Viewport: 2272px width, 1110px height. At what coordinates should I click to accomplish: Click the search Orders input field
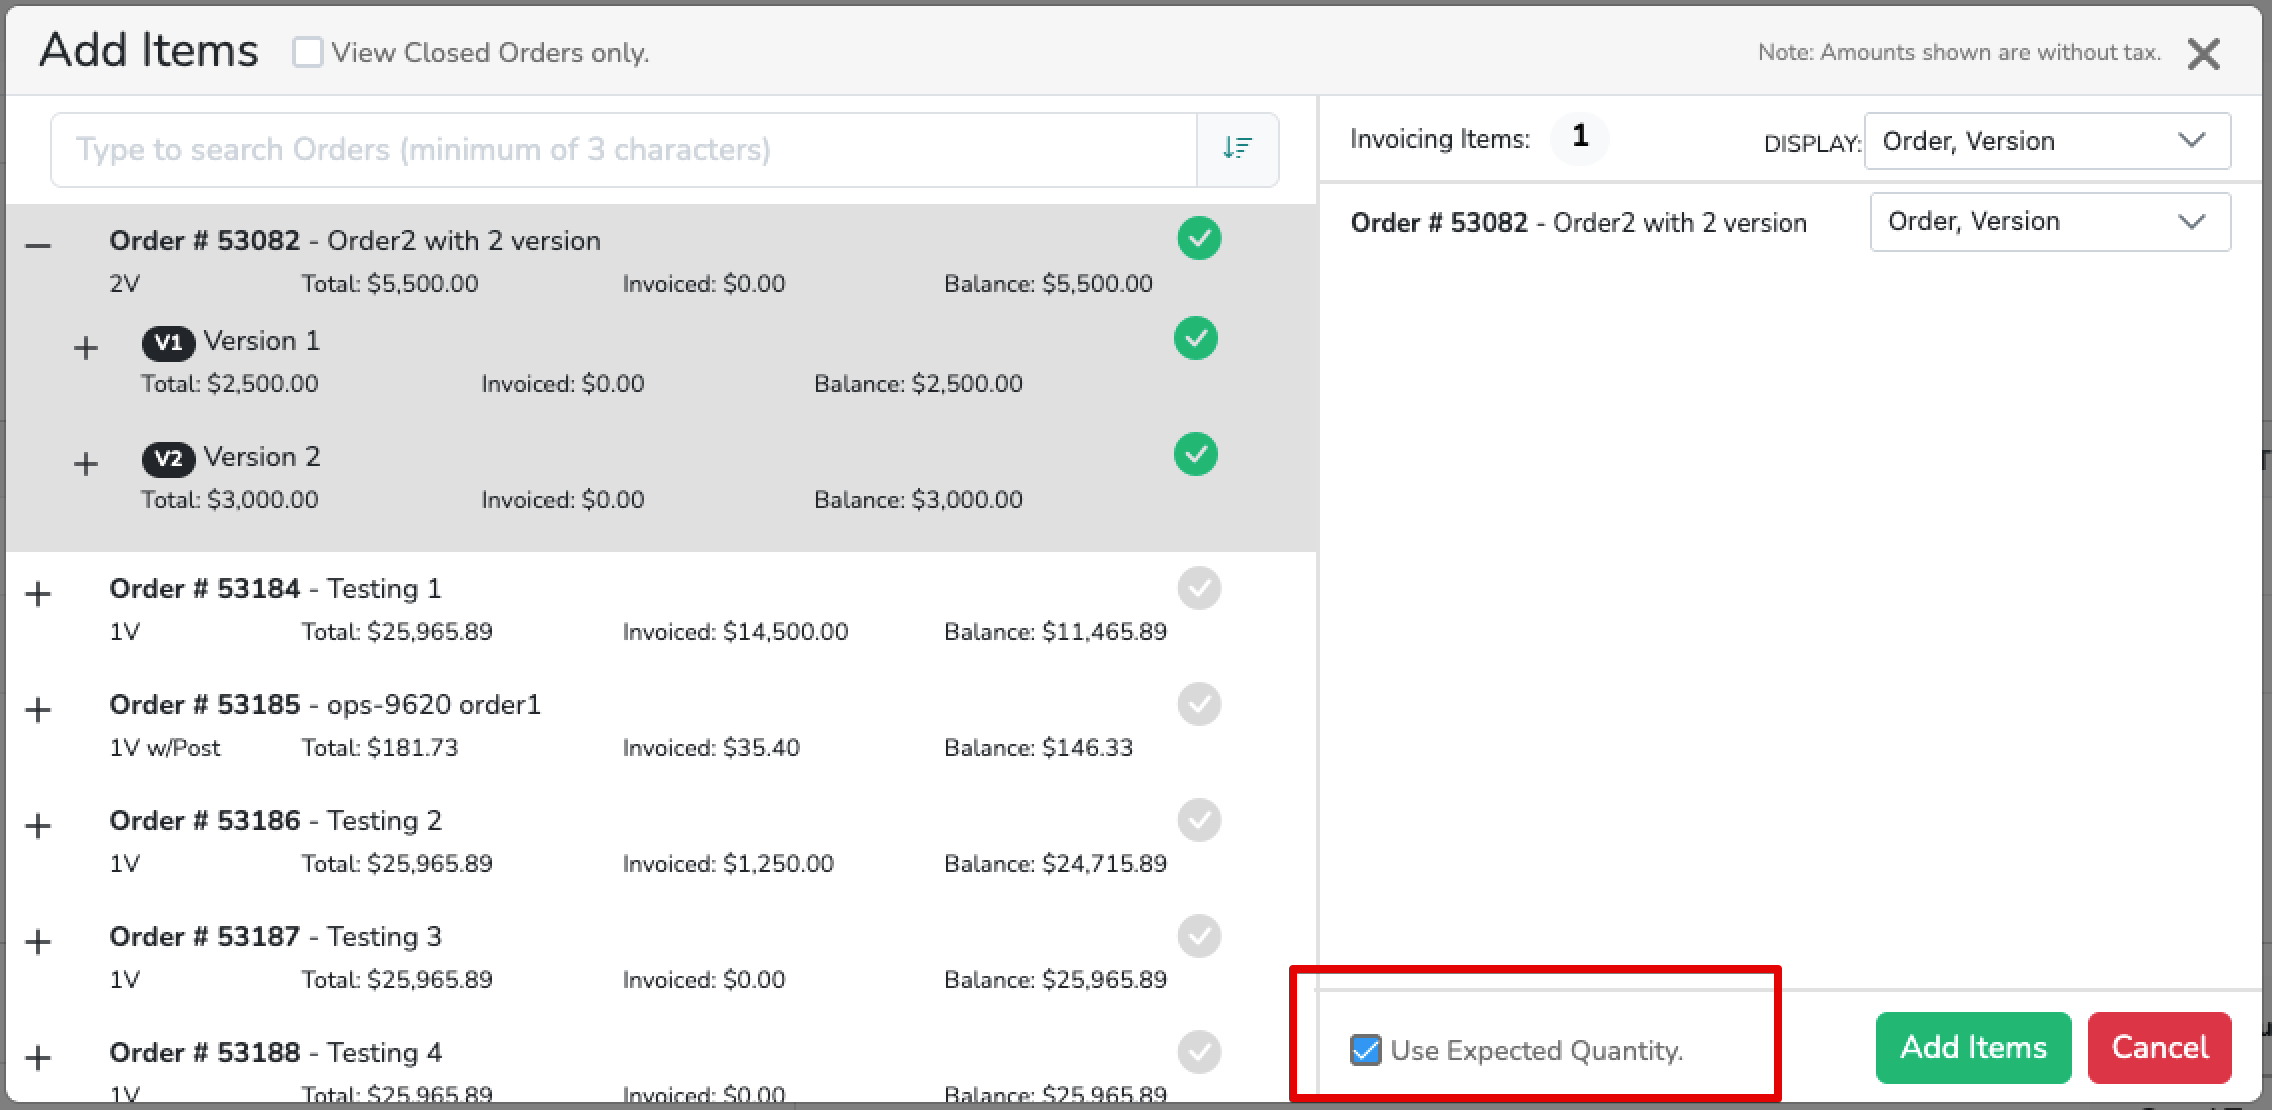point(623,150)
